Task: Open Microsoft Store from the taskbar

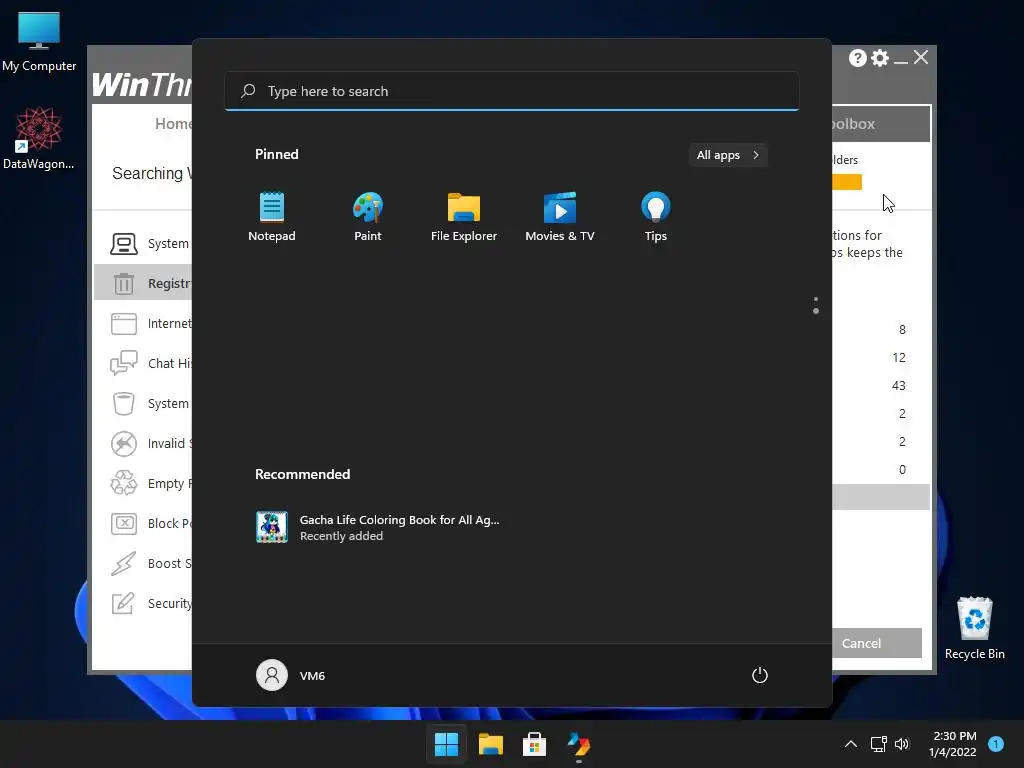Action: (534, 744)
